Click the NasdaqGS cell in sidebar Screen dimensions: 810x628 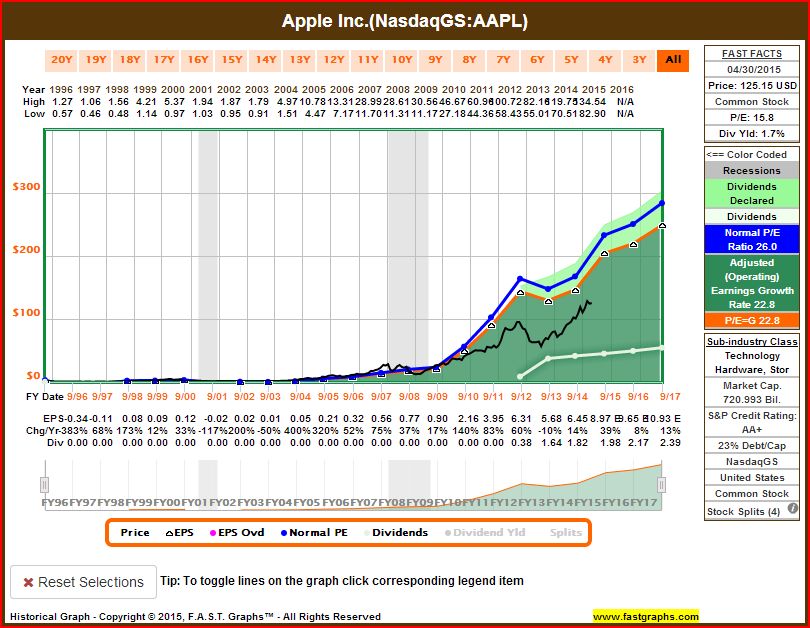click(x=752, y=462)
